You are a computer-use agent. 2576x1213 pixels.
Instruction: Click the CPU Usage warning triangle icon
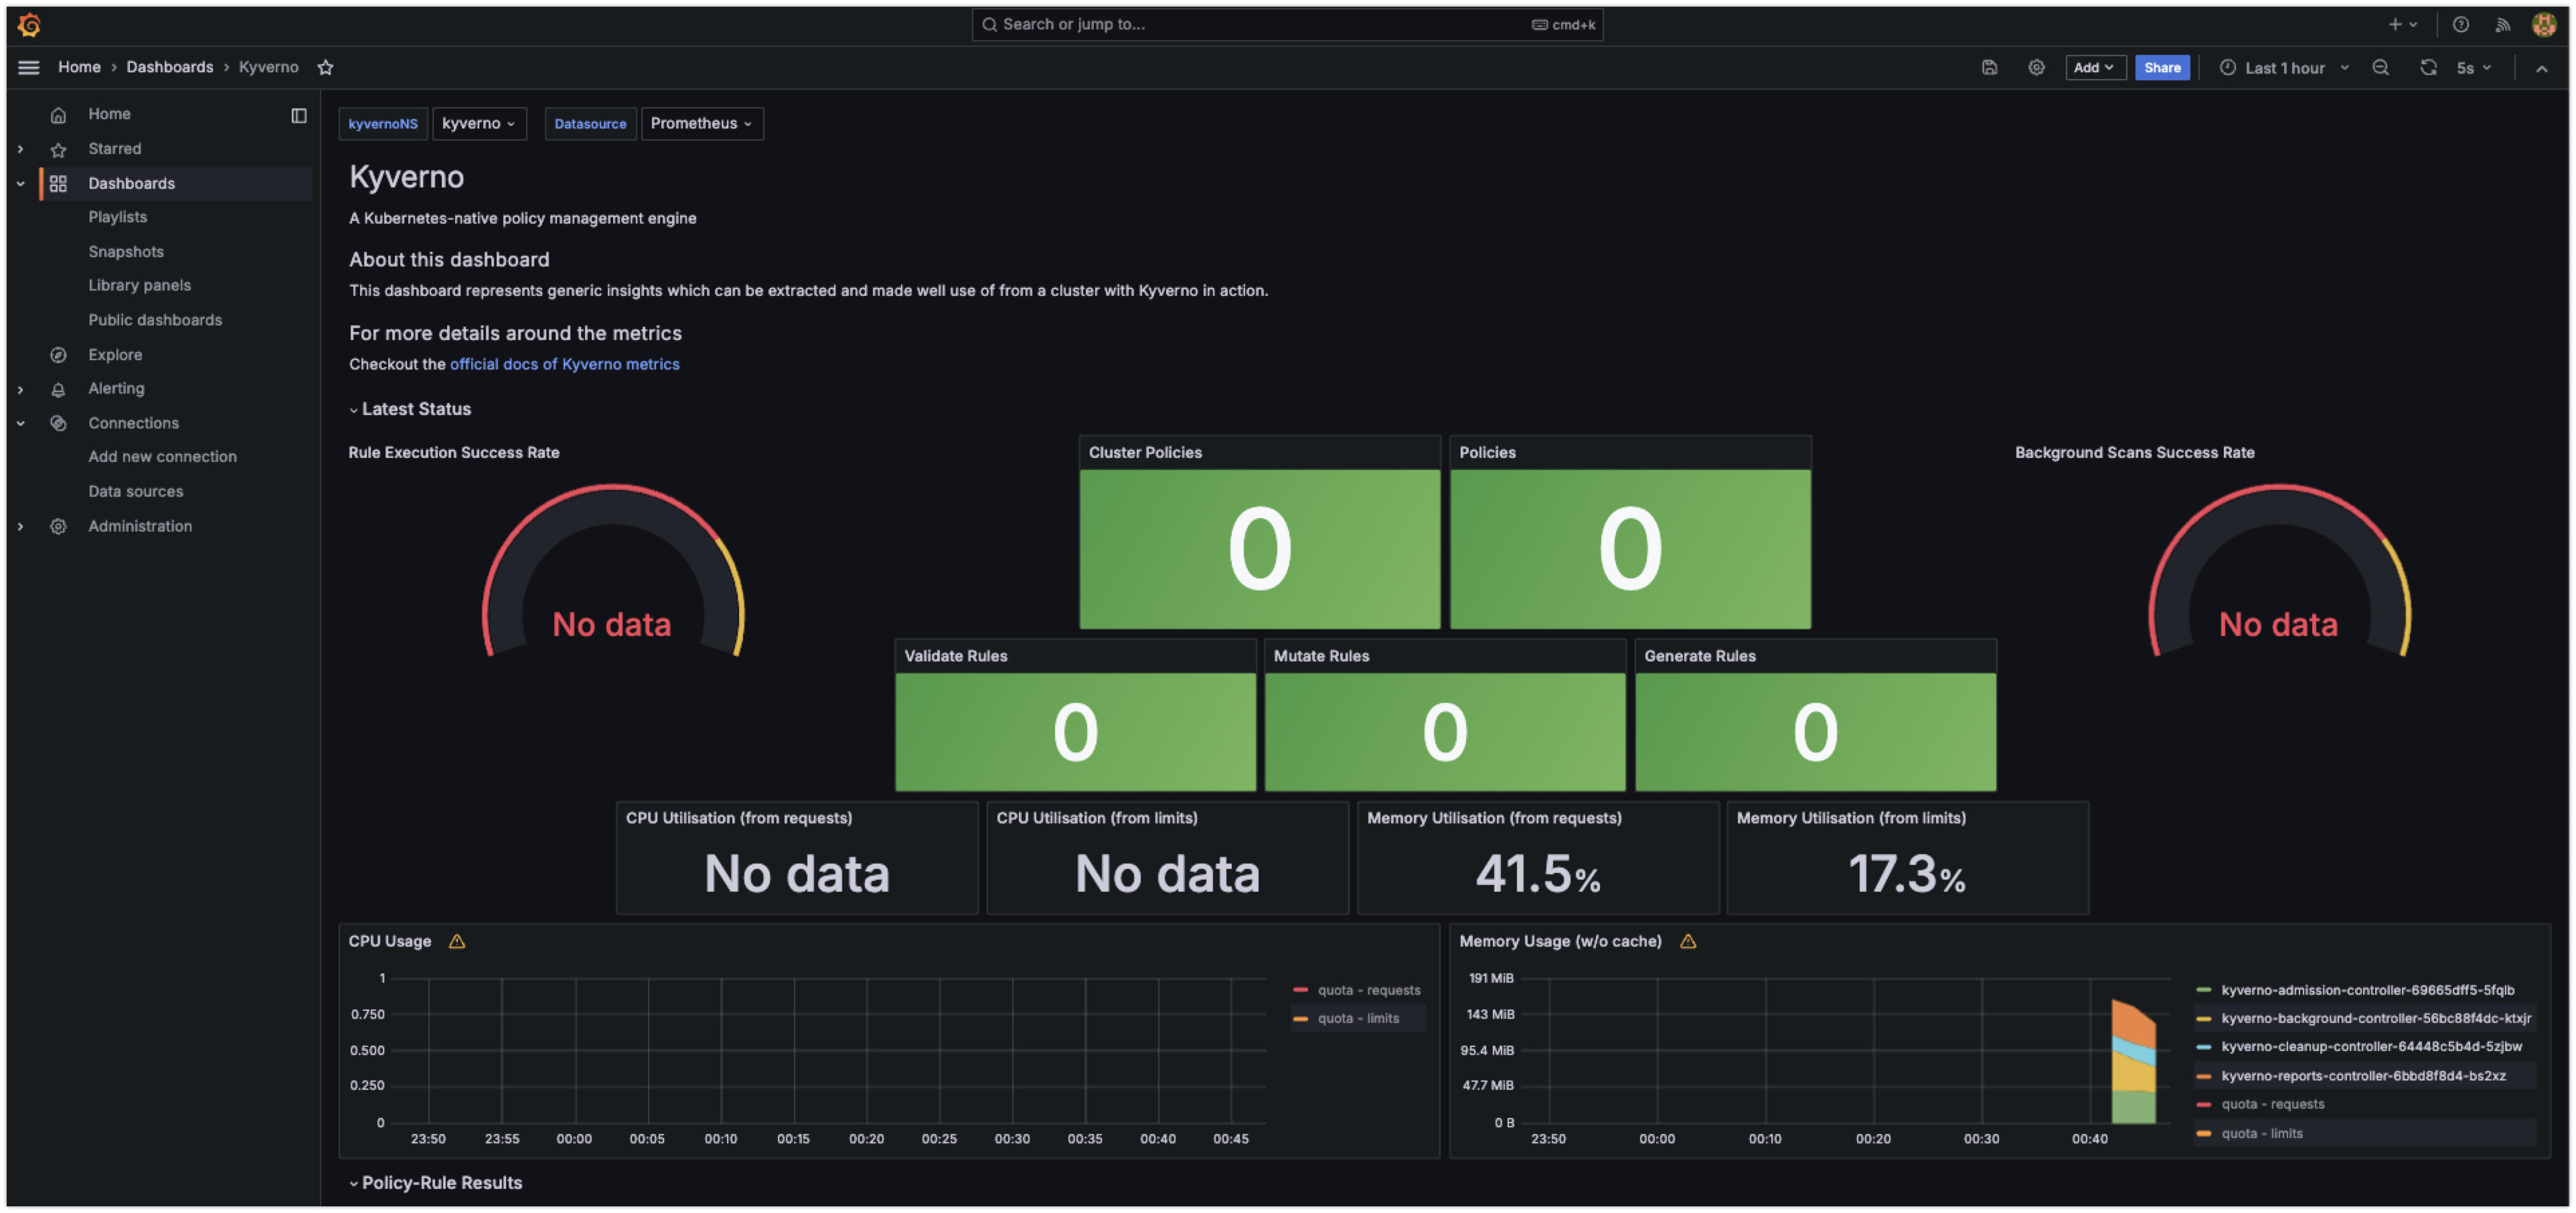pyautogui.click(x=457, y=941)
